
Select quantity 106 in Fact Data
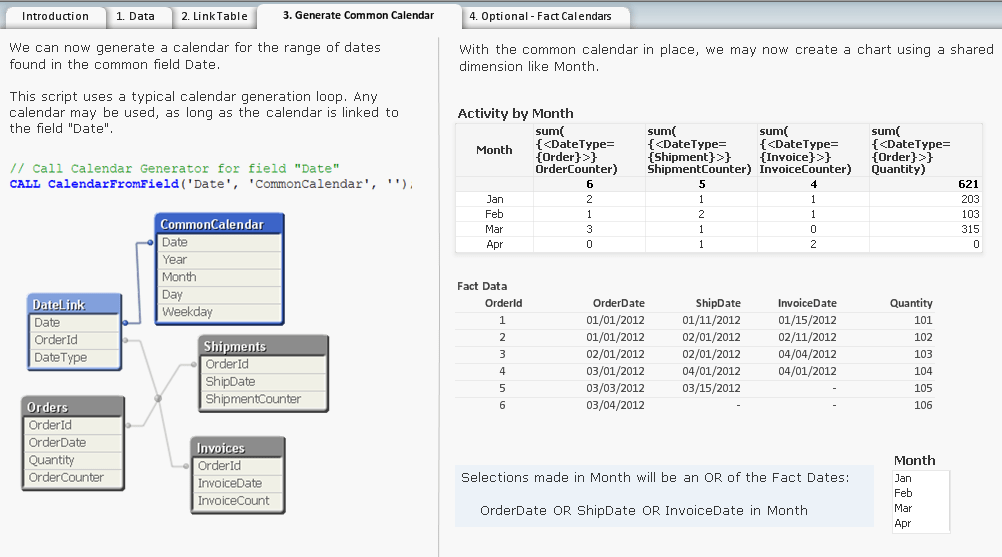click(923, 405)
